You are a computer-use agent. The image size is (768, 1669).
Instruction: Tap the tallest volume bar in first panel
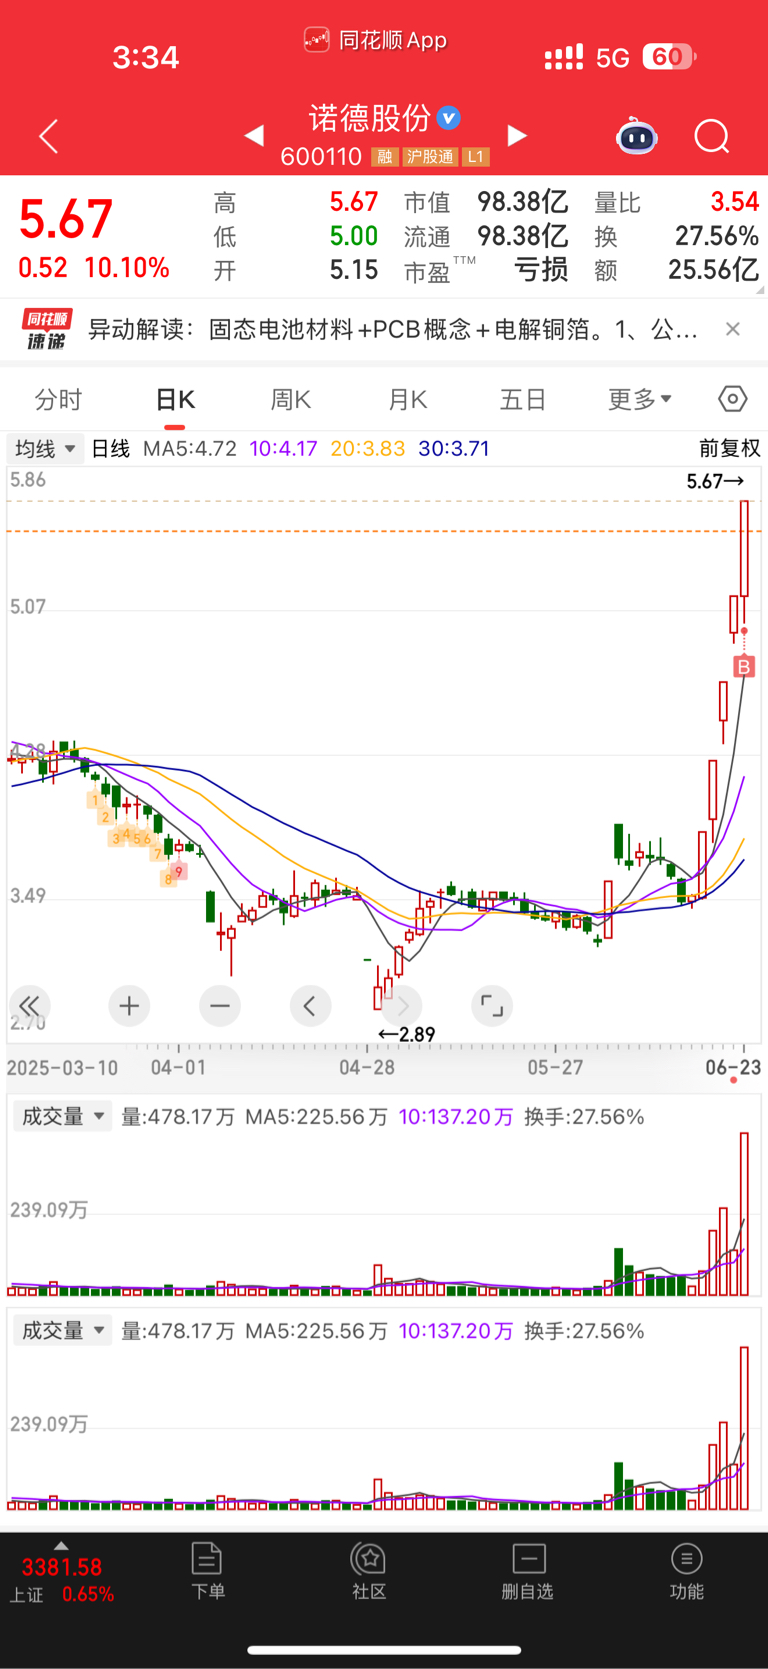click(744, 1214)
